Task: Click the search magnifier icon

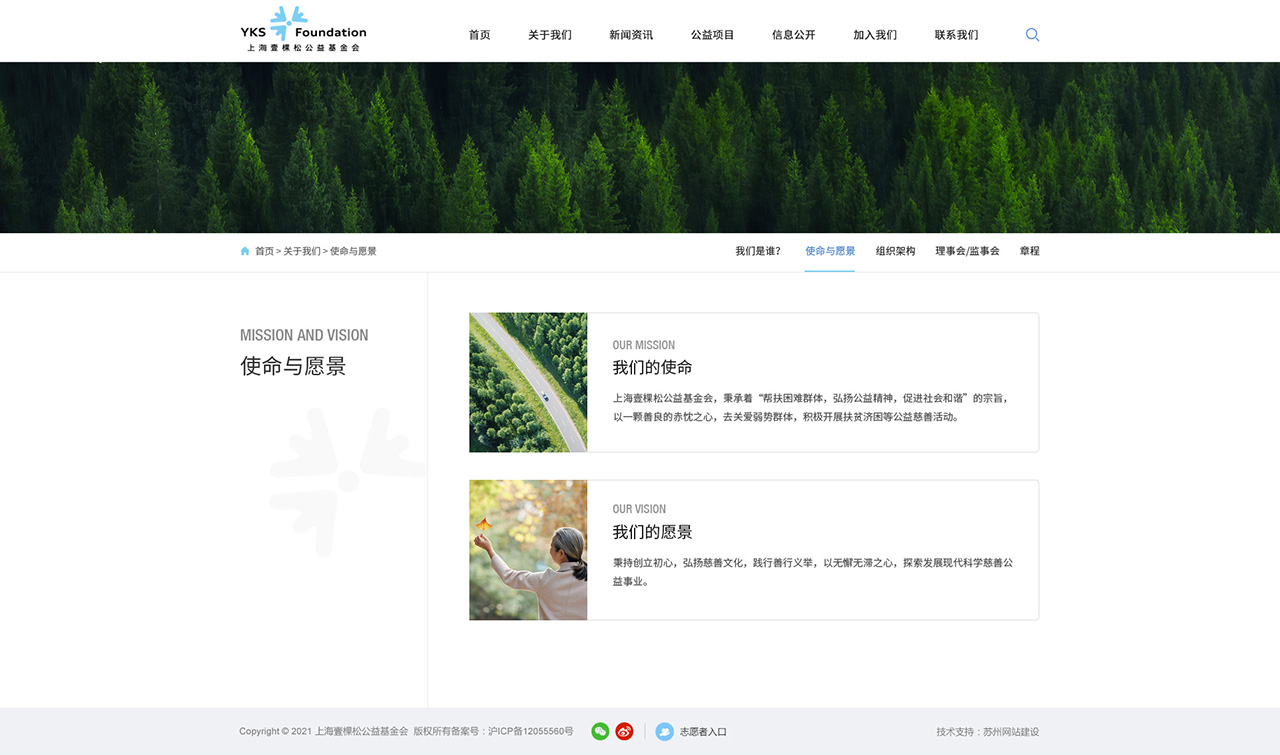Action: point(1032,35)
